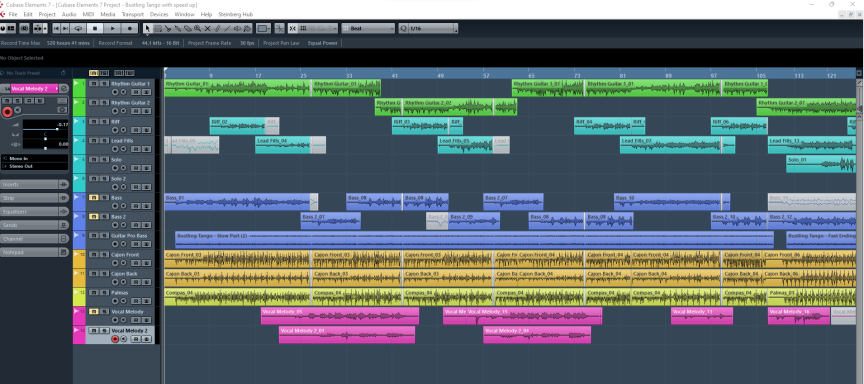Select the Zoom magnifier tool
This screenshot has height=384, width=864.
197,28
